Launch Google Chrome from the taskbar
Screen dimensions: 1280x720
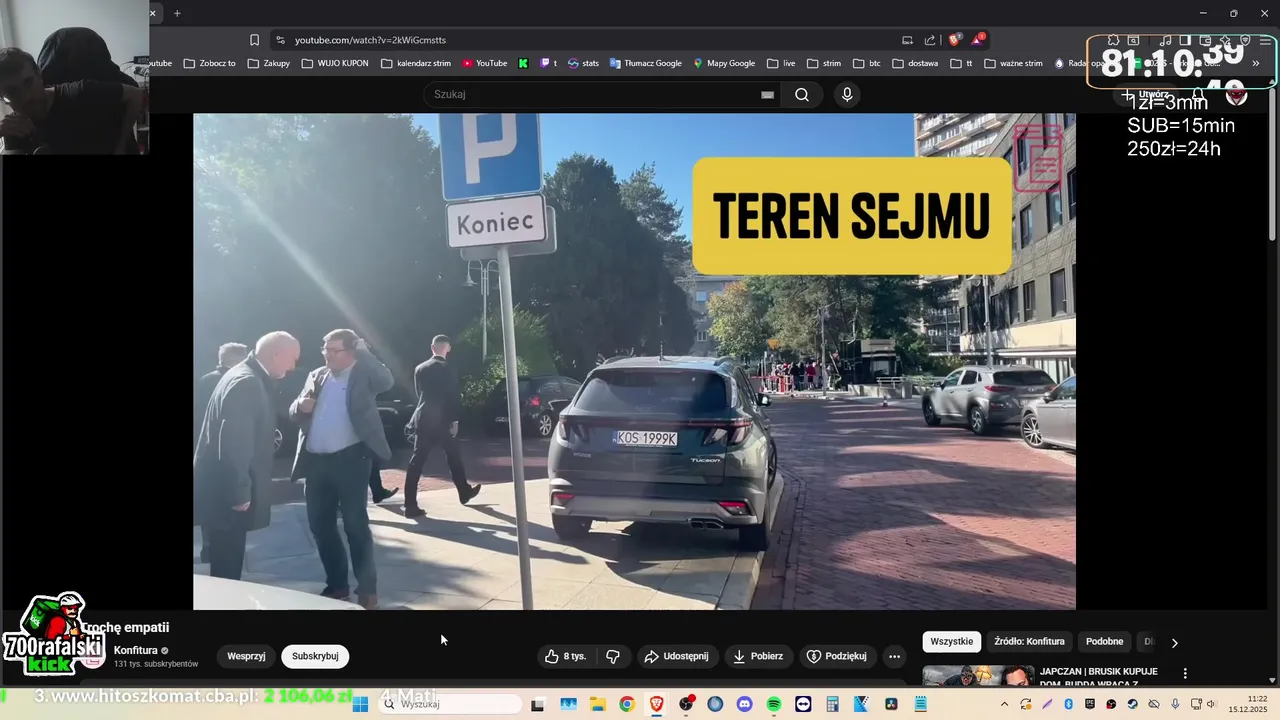click(627, 704)
